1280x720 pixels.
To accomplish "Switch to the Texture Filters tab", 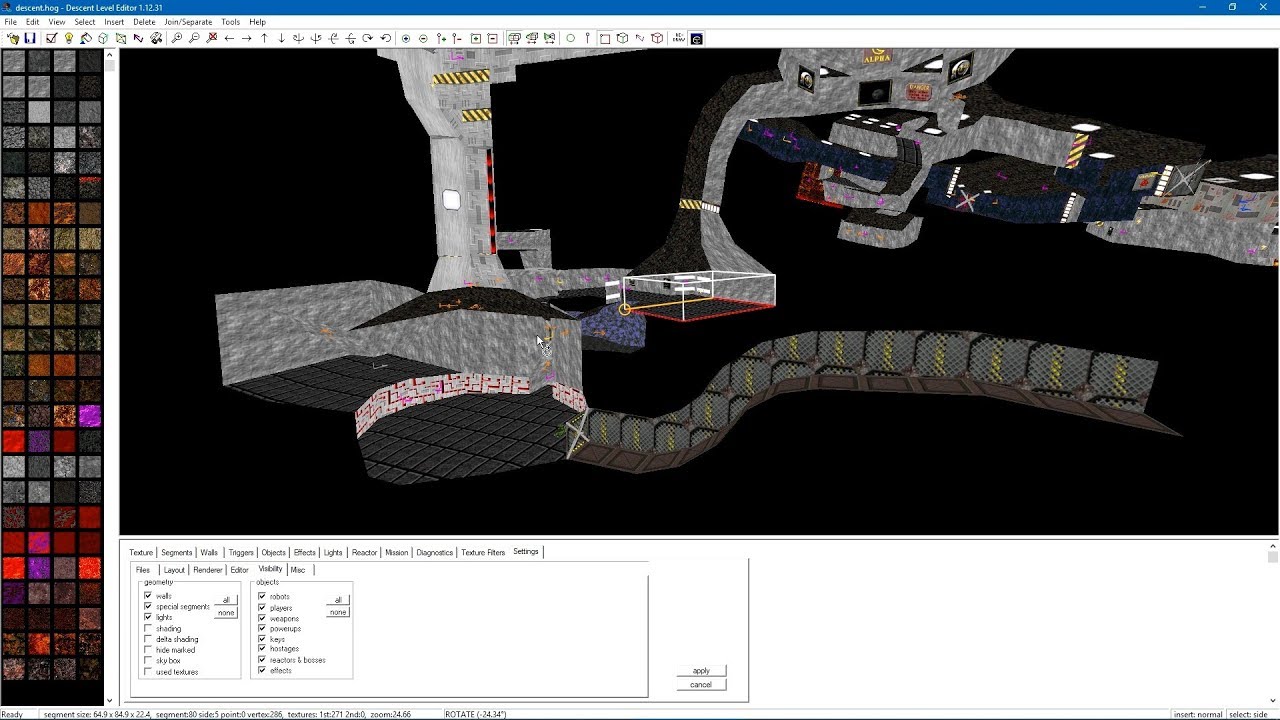I will click(483, 552).
